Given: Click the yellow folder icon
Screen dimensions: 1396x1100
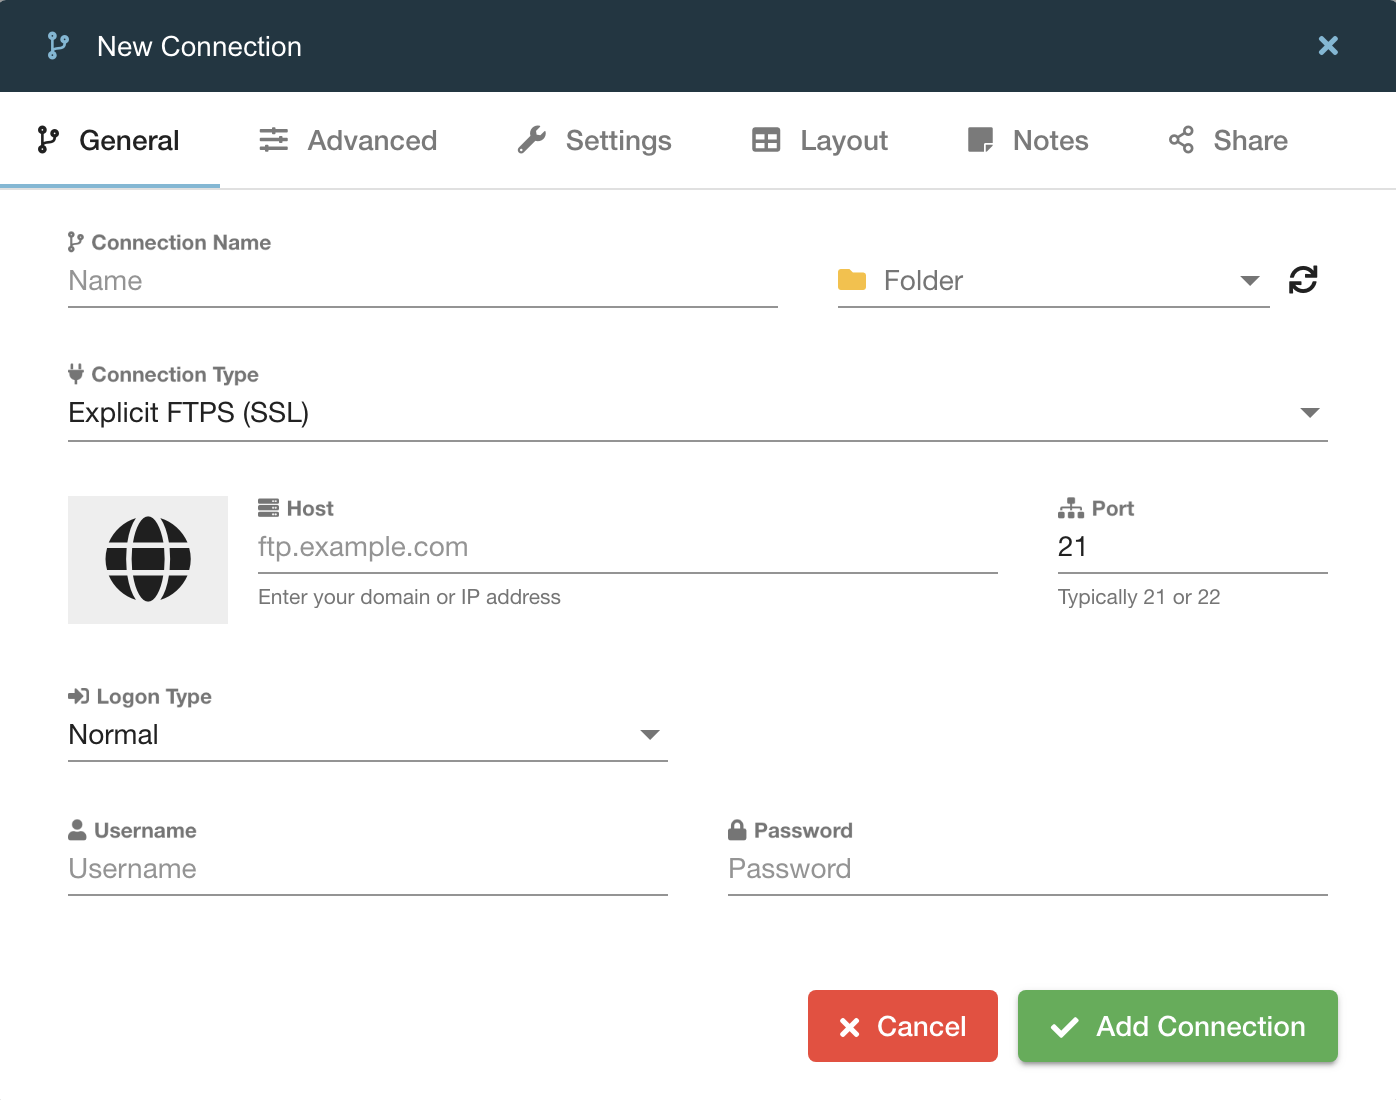Looking at the screenshot, I should tap(852, 280).
